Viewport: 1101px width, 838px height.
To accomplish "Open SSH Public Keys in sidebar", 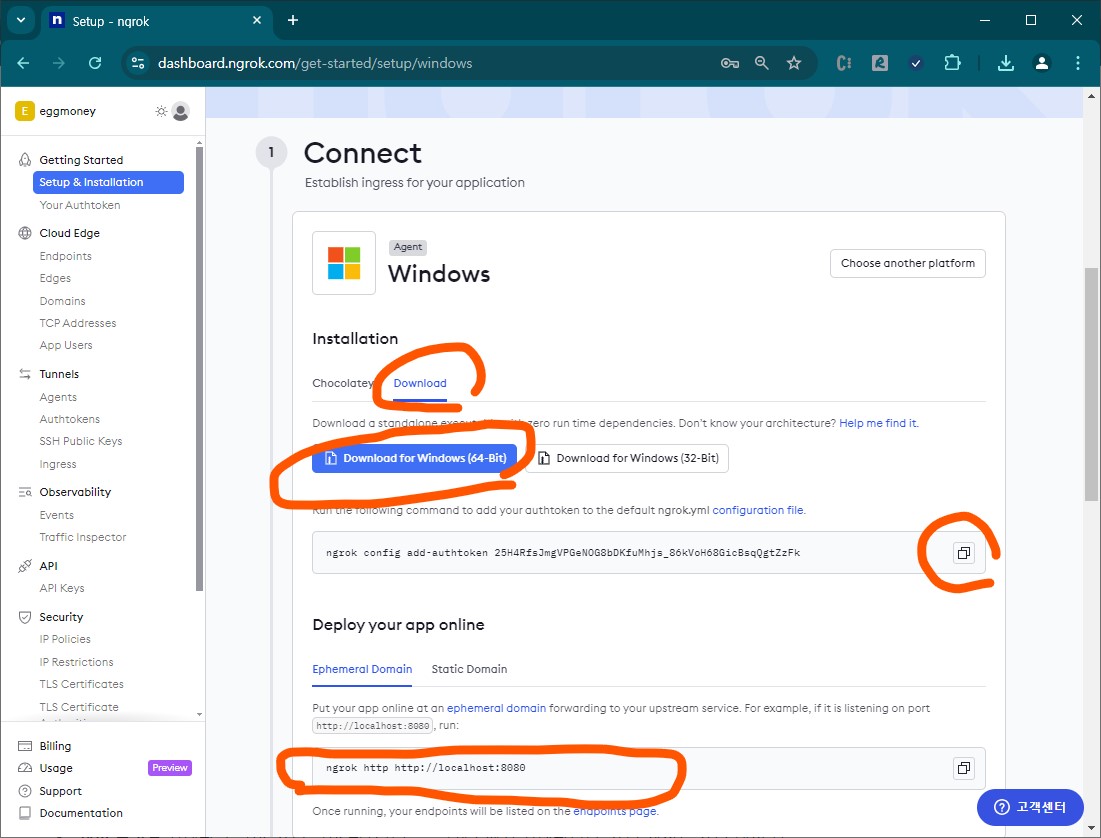I will [81, 441].
